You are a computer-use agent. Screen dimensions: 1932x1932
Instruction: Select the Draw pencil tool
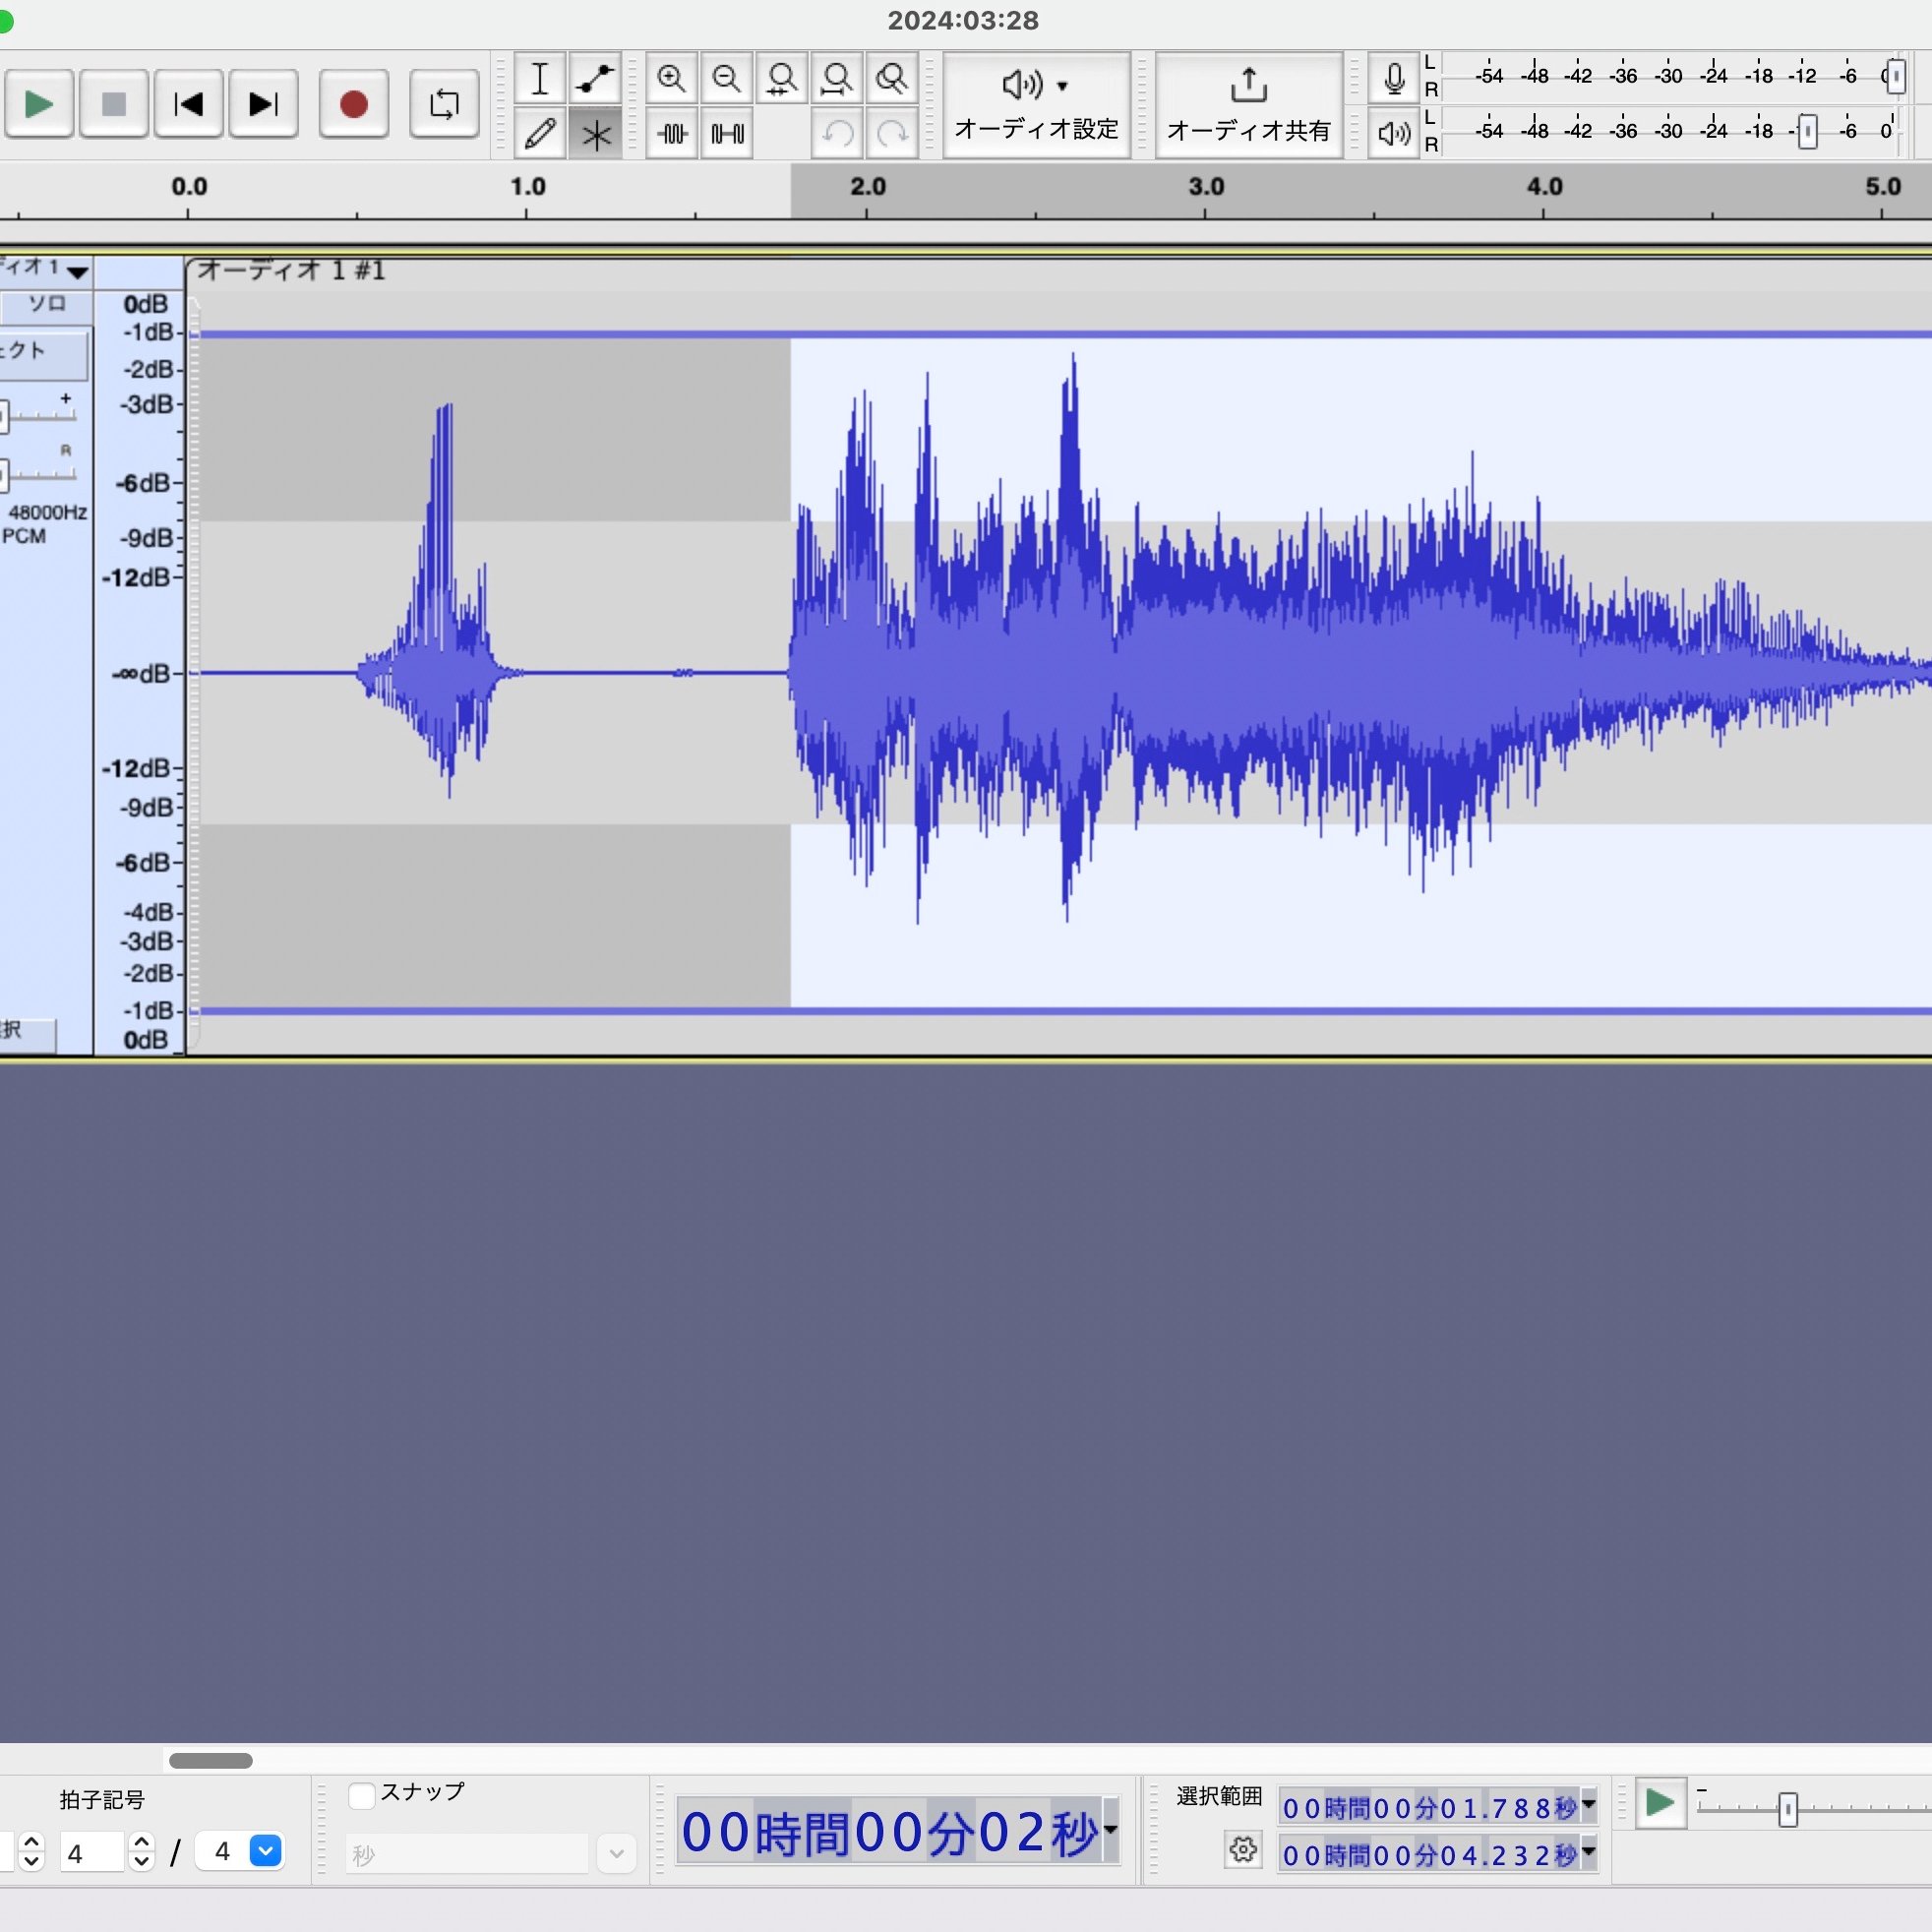540,134
